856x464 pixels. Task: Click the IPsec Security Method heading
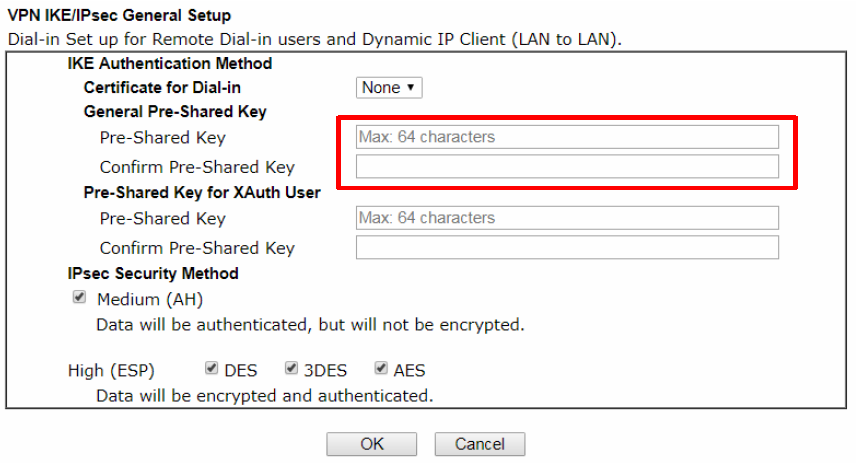(x=153, y=273)
